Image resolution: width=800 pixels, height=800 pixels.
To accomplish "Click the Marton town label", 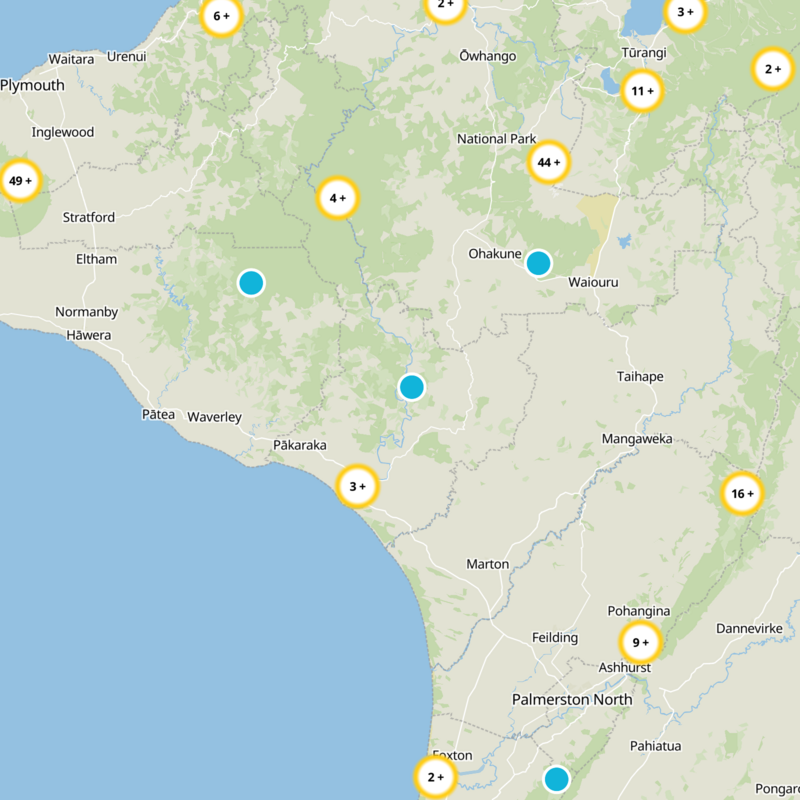I will [x=488, y=564].
